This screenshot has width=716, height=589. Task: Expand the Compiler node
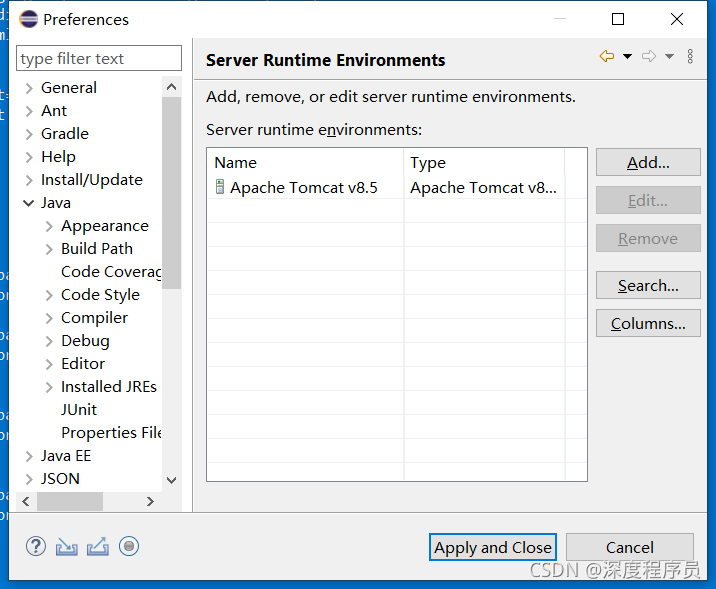click(49, 318)
